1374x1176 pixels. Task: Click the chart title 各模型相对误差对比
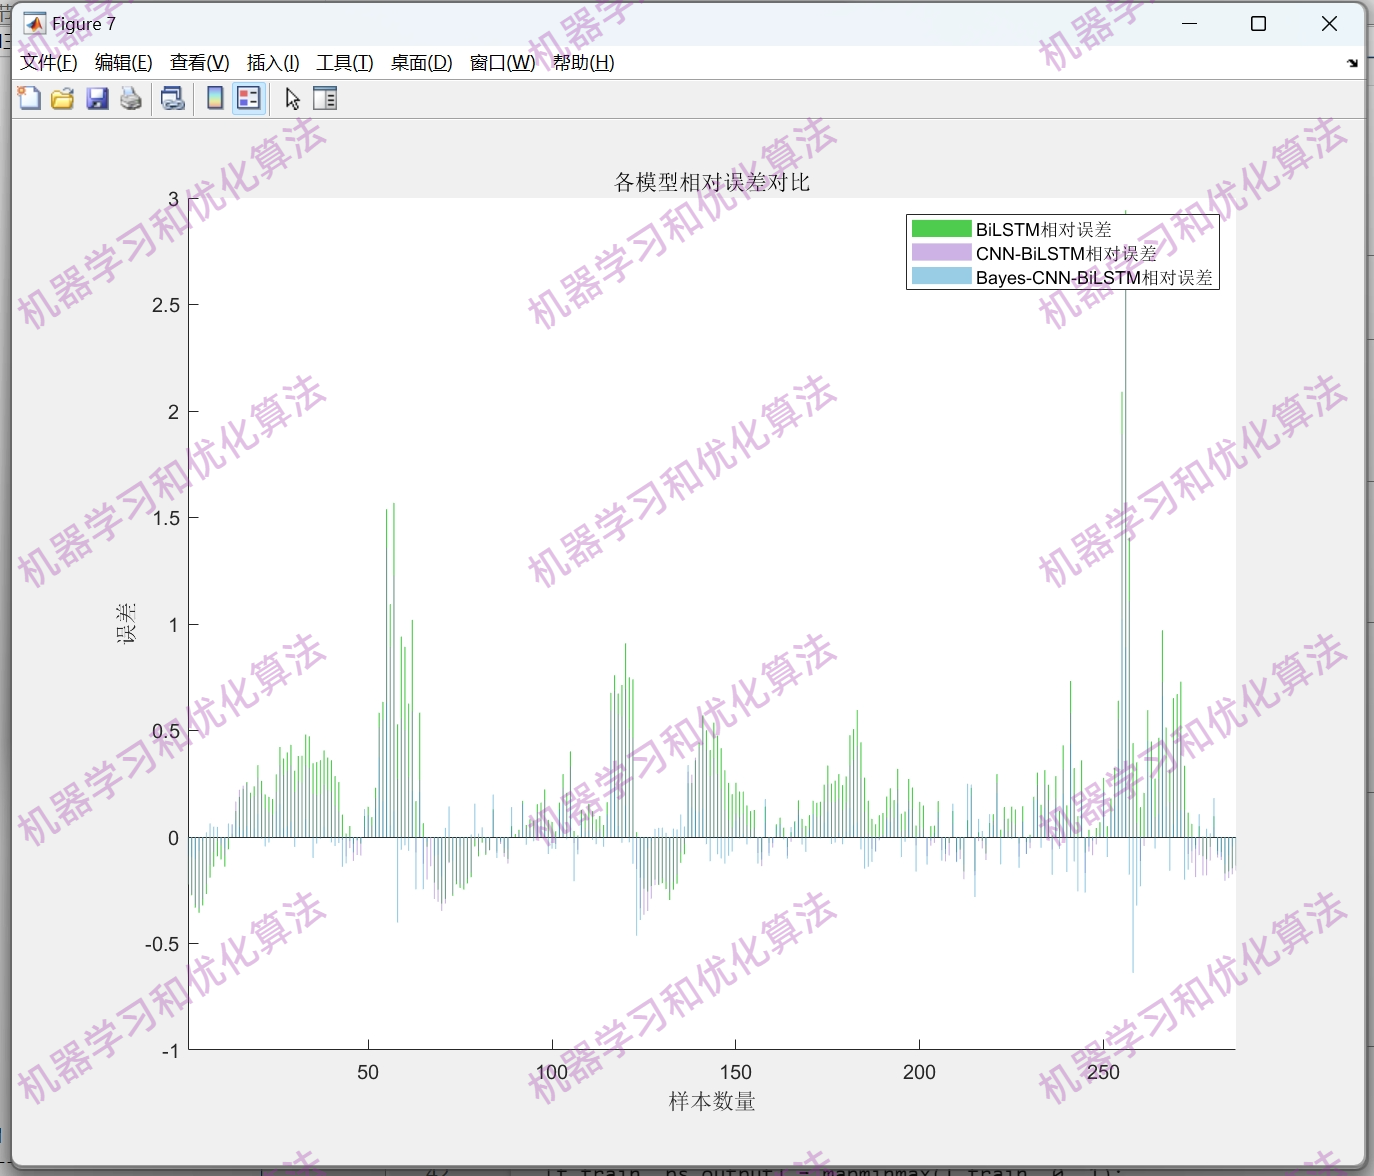coord(711,182)
